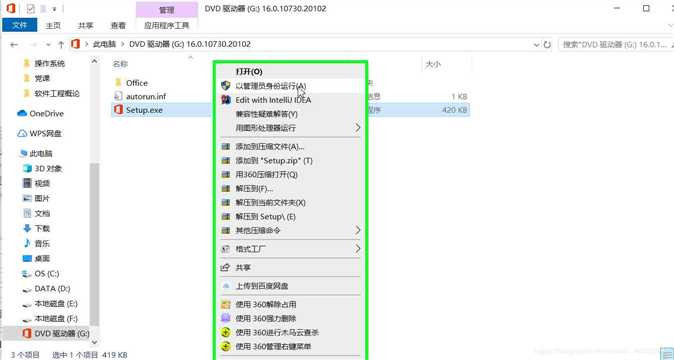Click the Office icon in the title bar
The image size is (674, 360).
coord(11,8)
